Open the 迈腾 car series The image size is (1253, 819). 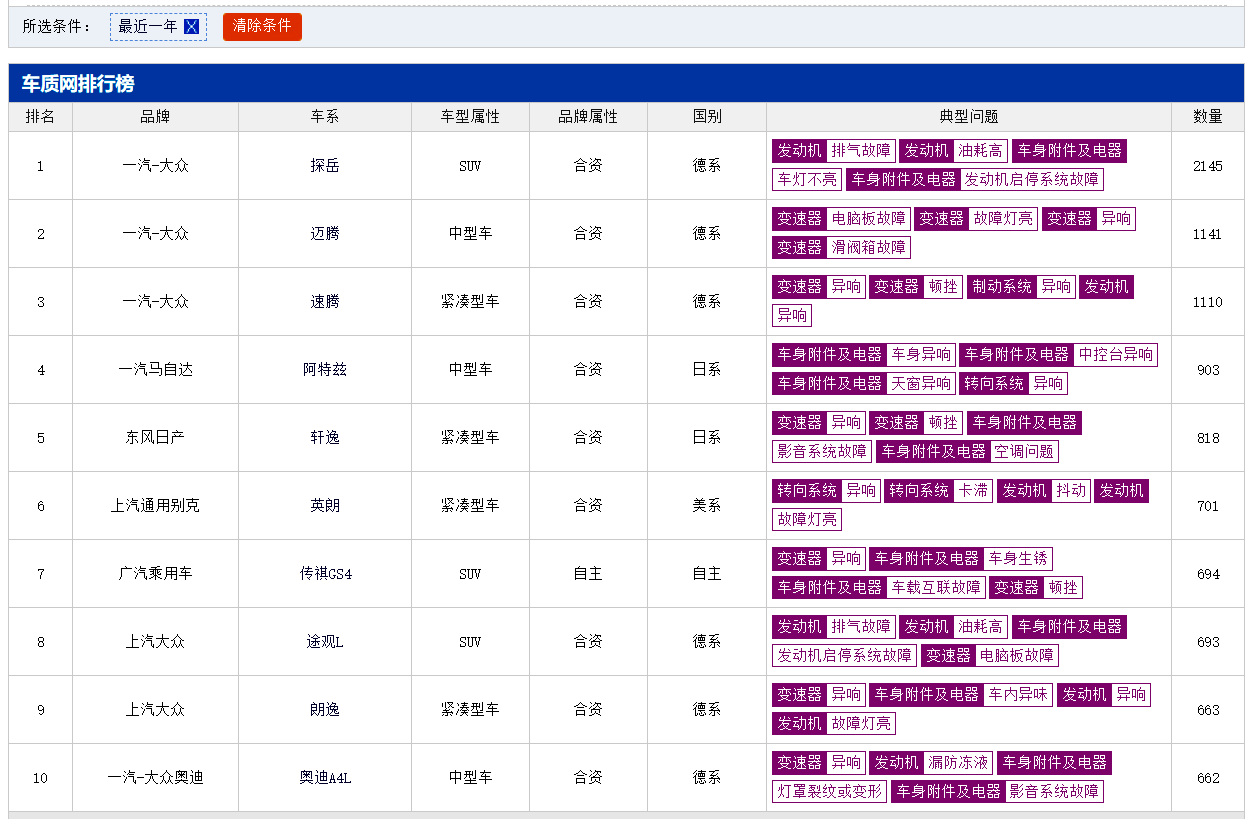[325, 234]
